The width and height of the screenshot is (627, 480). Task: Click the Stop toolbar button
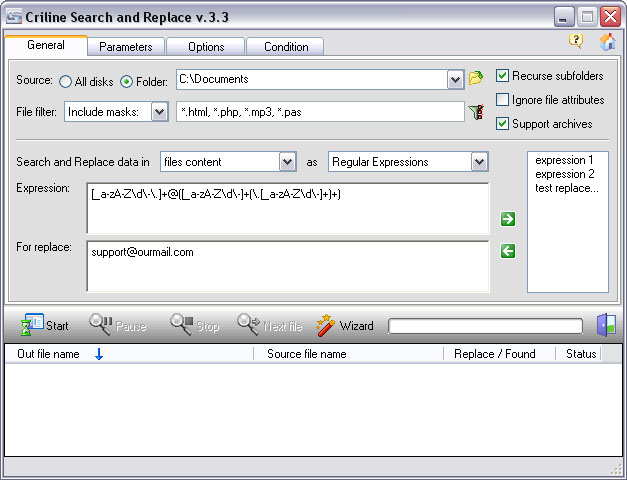pos(194,326)
